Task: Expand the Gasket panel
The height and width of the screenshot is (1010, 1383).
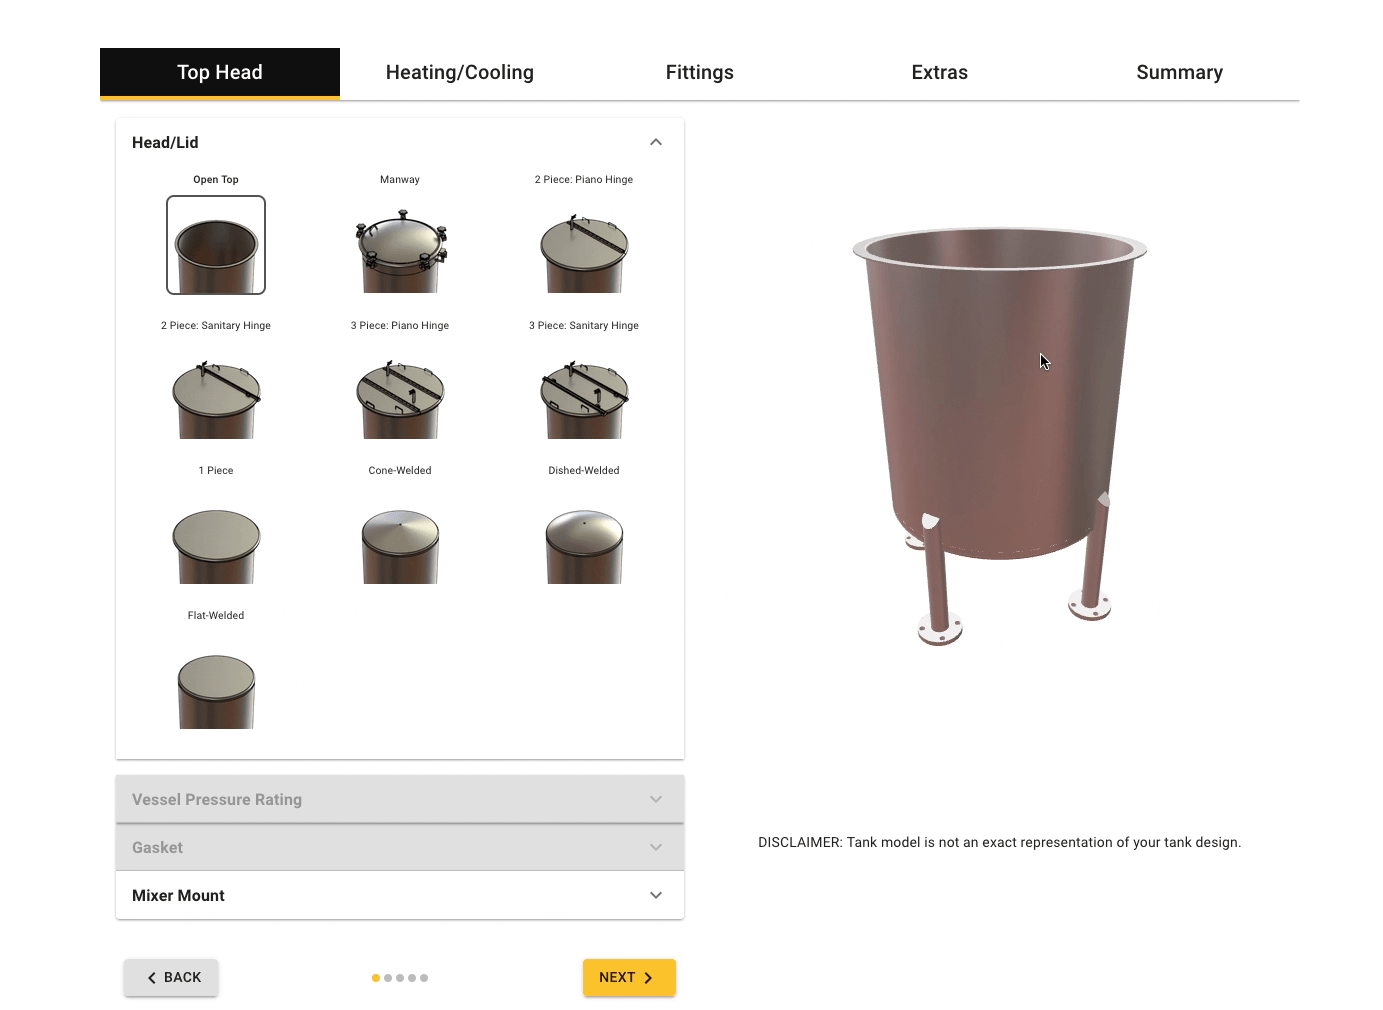Action: coord(400,847)
